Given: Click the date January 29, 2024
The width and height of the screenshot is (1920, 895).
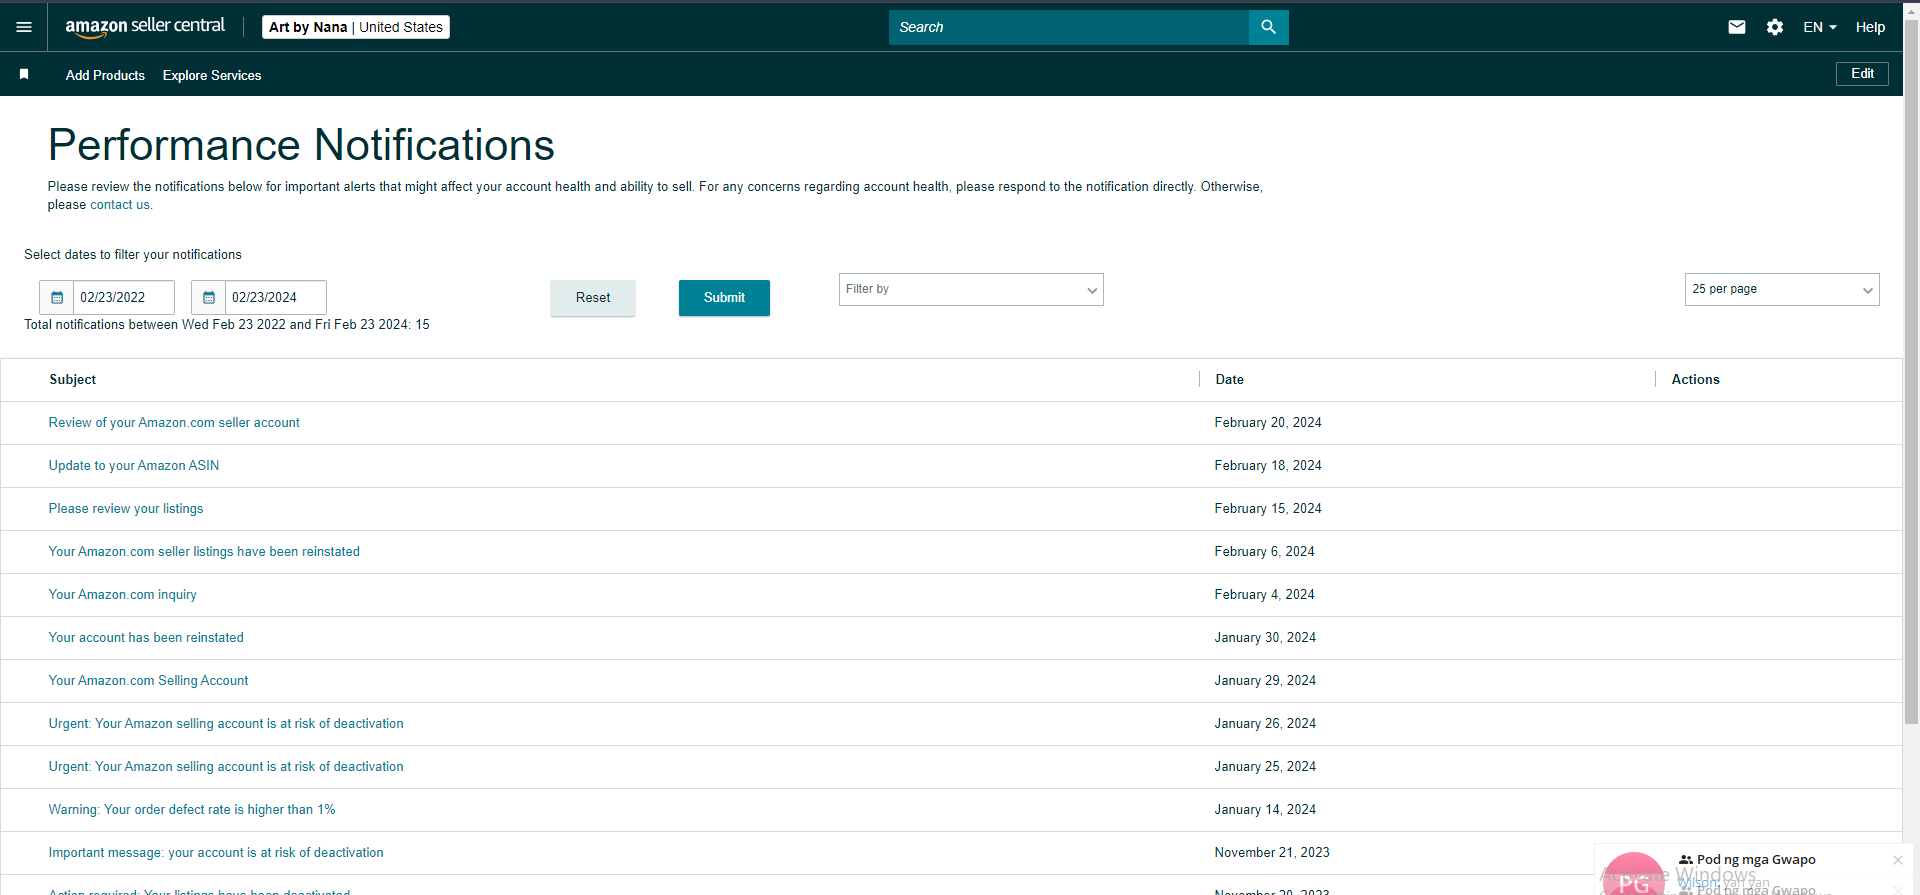Looking at the screenshot, I should tap(1265, 681).
